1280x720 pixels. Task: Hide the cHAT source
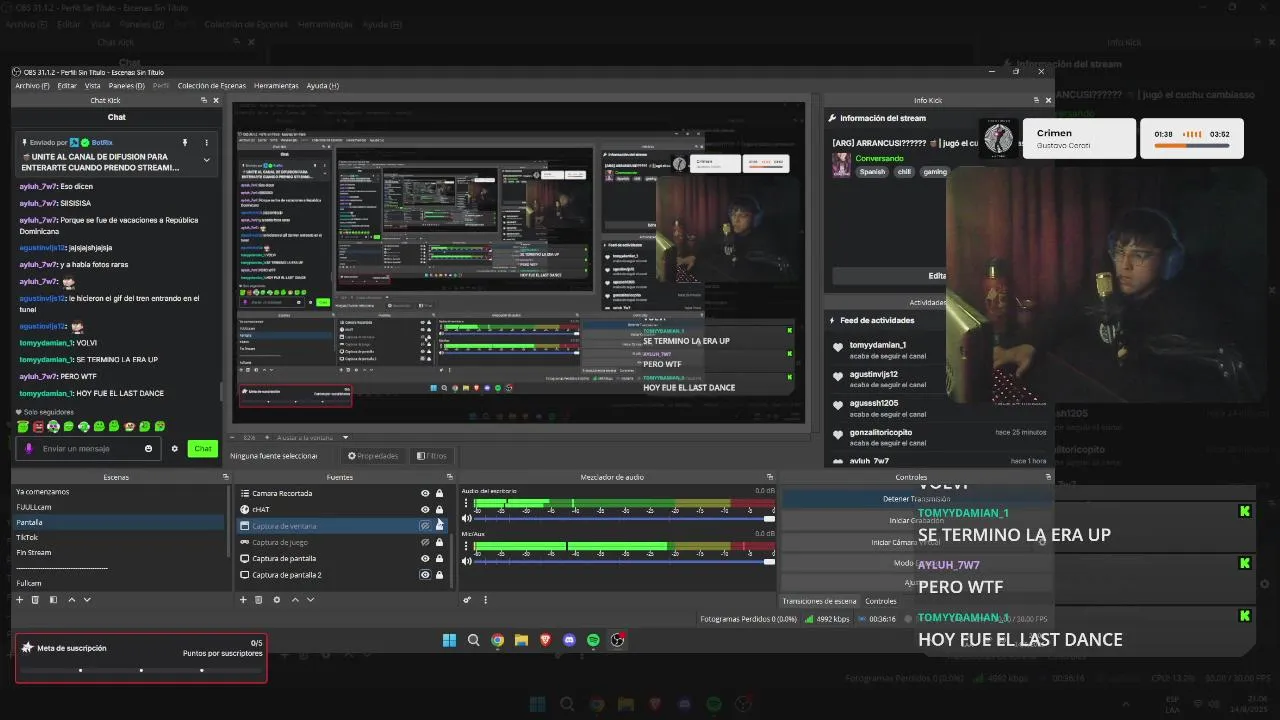pos(425,509)
